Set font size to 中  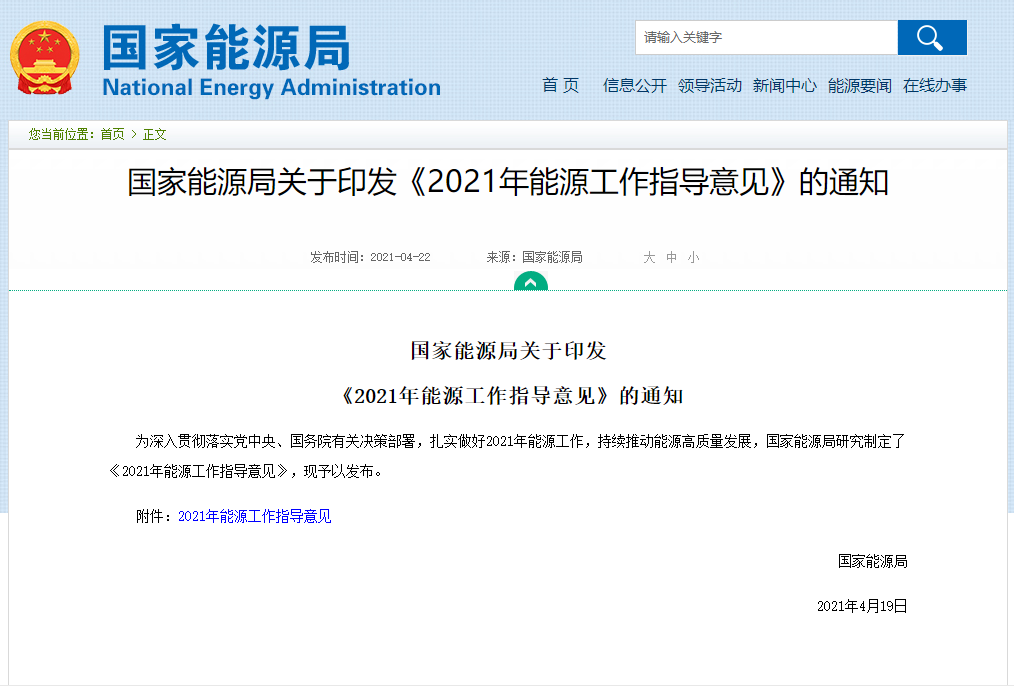pyautogui.click(x=671, y=257)
